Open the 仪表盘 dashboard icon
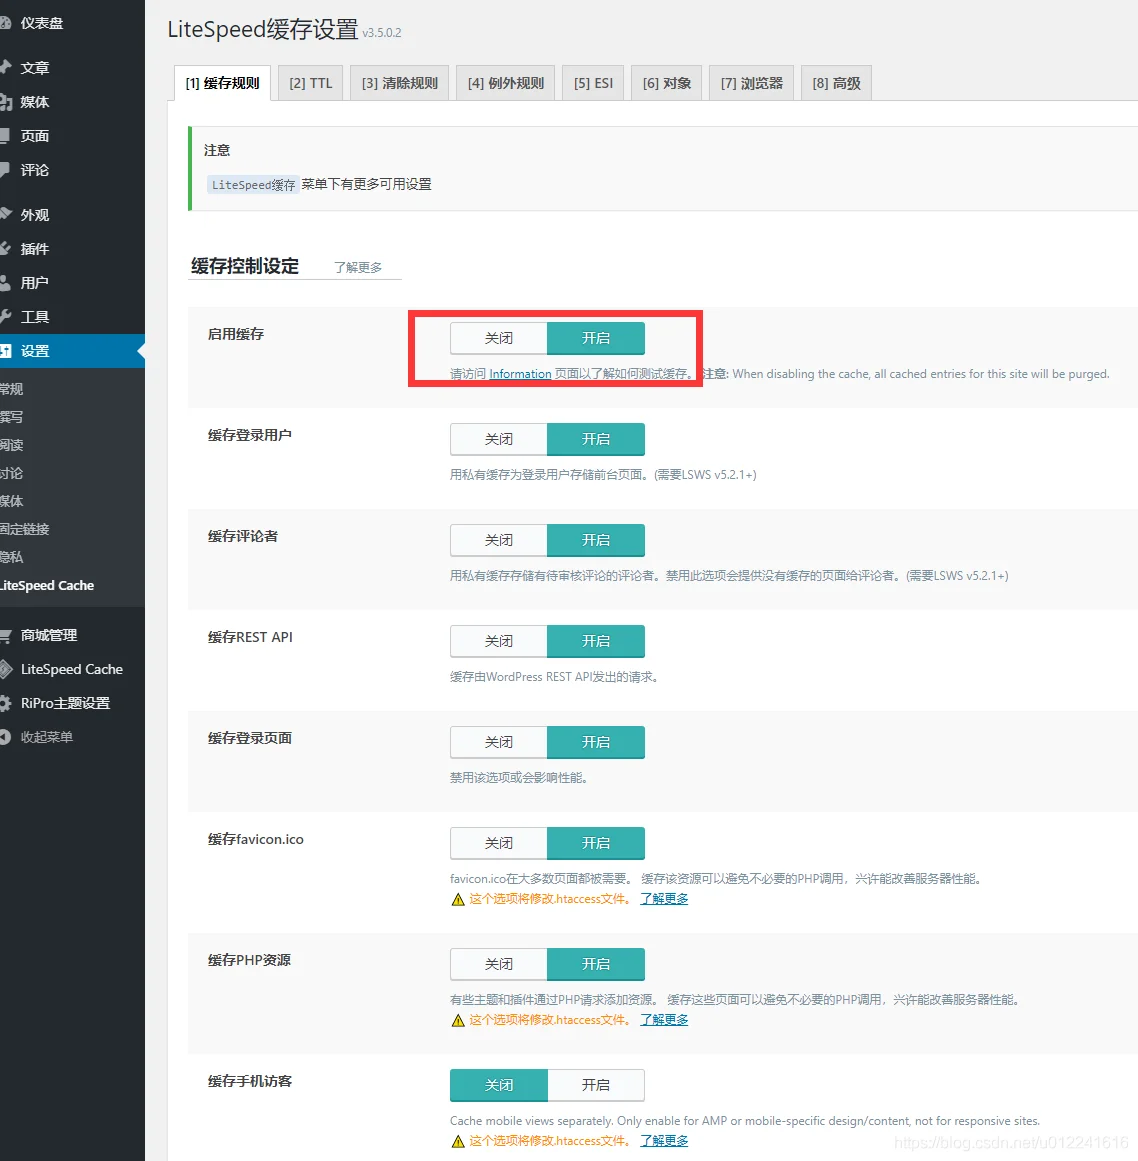 (x=35, y=33)
